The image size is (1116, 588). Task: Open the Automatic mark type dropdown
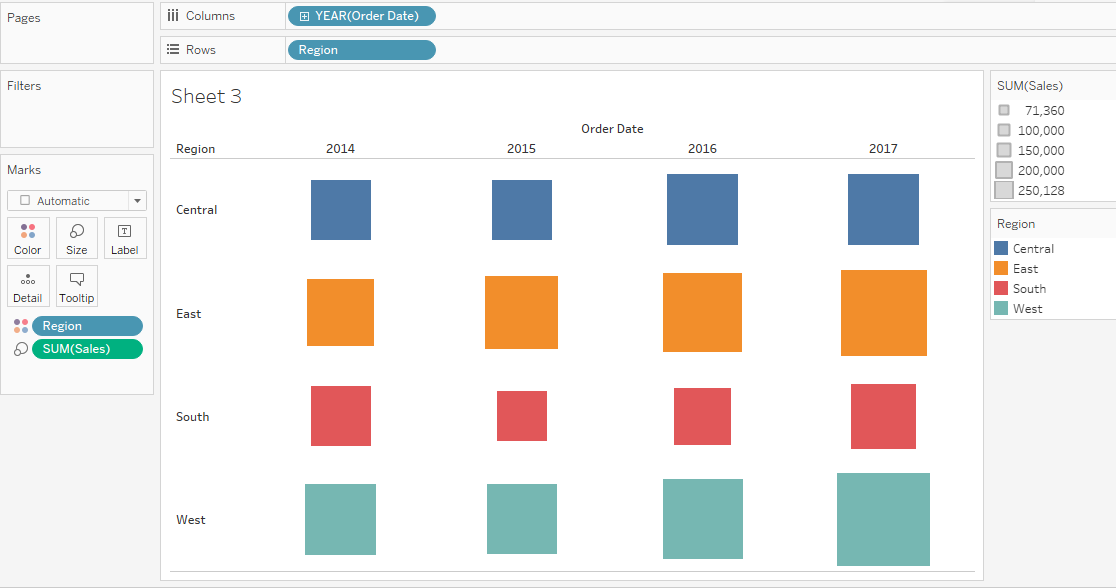[136, 200]
